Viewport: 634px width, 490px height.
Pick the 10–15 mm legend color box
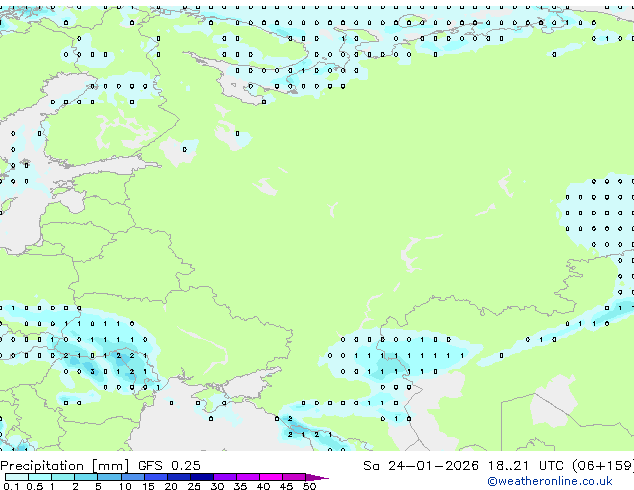pyautogui.click(x=133, y=477)
